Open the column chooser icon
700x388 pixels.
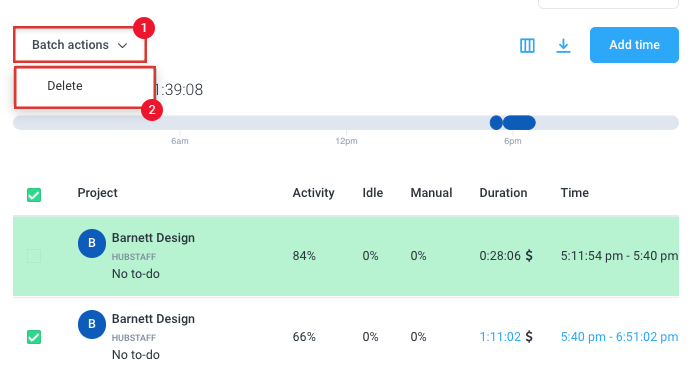527,46
